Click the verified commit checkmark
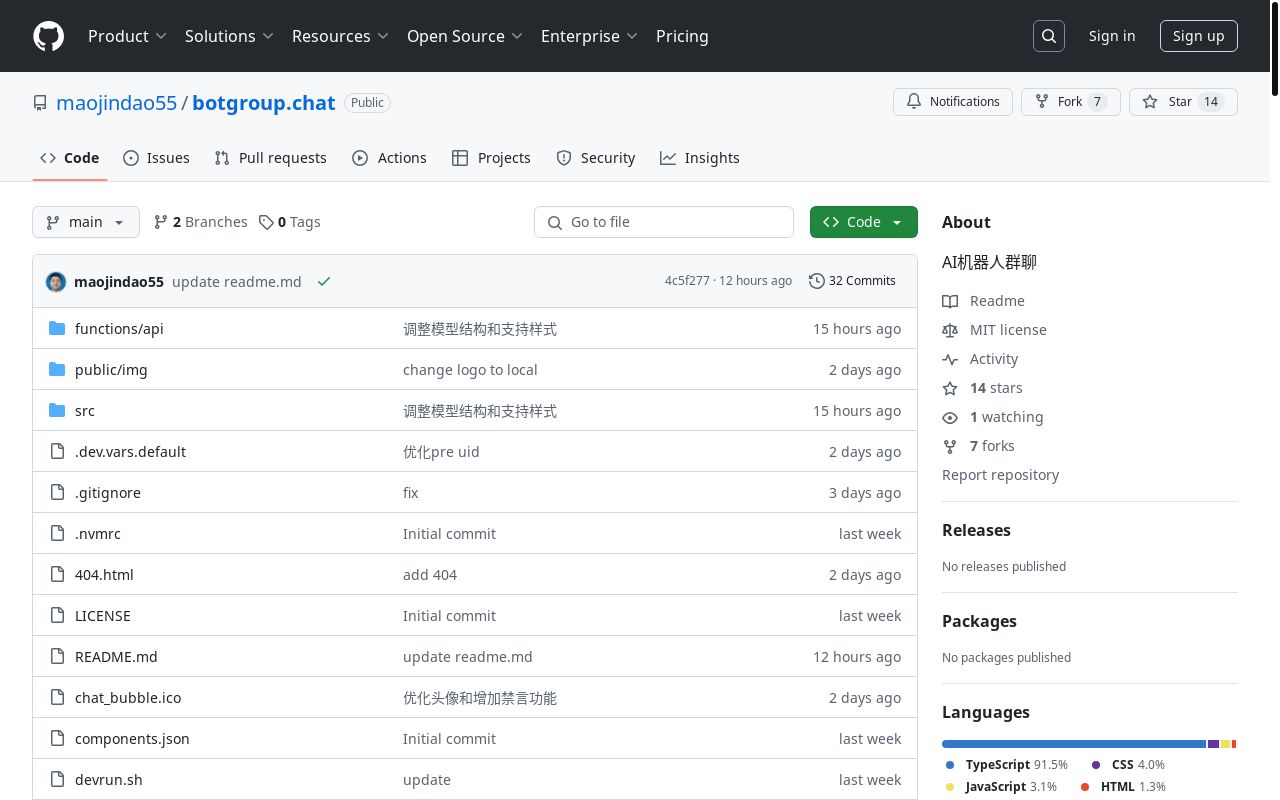 click(324, 281)
